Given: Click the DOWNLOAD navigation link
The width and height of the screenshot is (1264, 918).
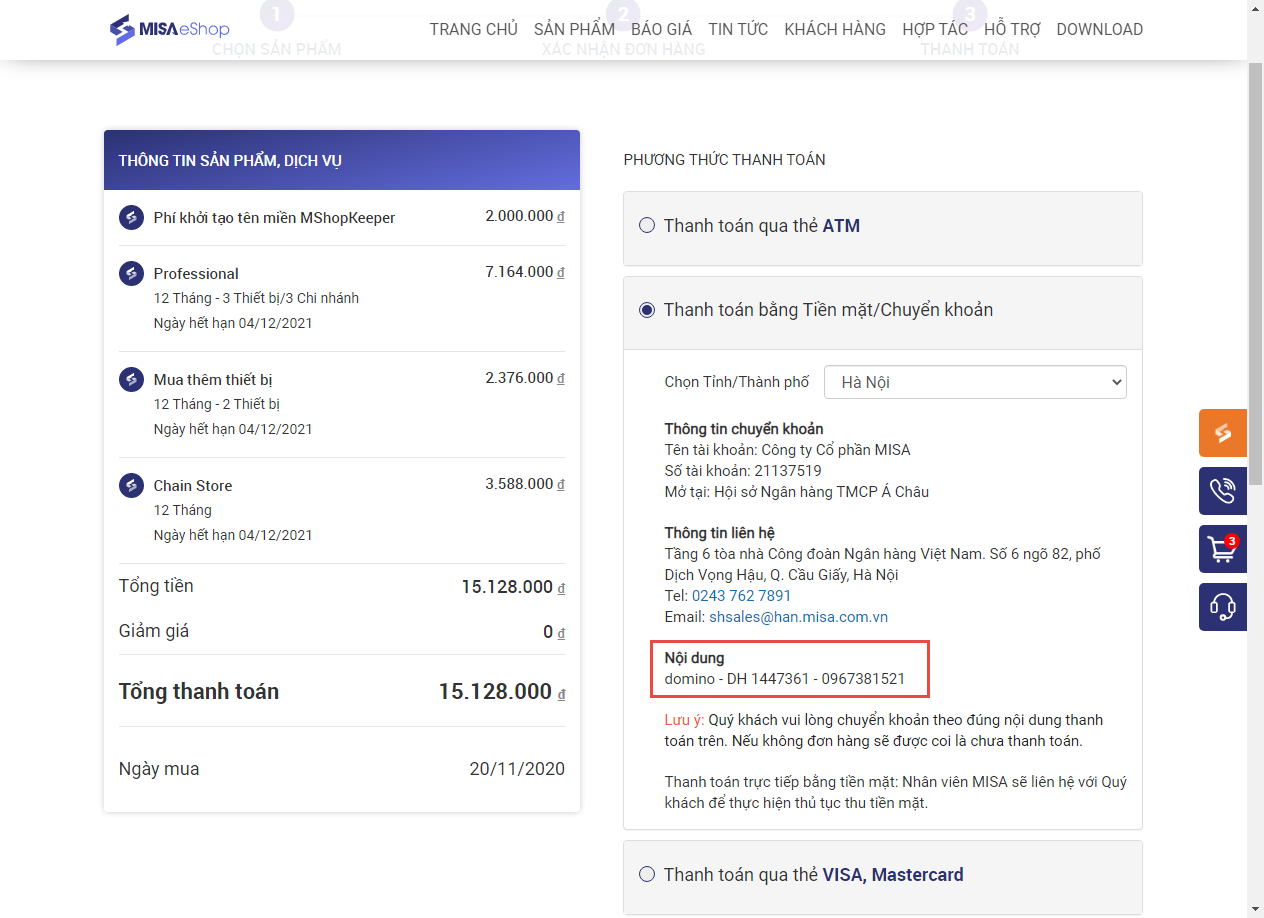Looking at the screenshot, I should [1099, 30].
